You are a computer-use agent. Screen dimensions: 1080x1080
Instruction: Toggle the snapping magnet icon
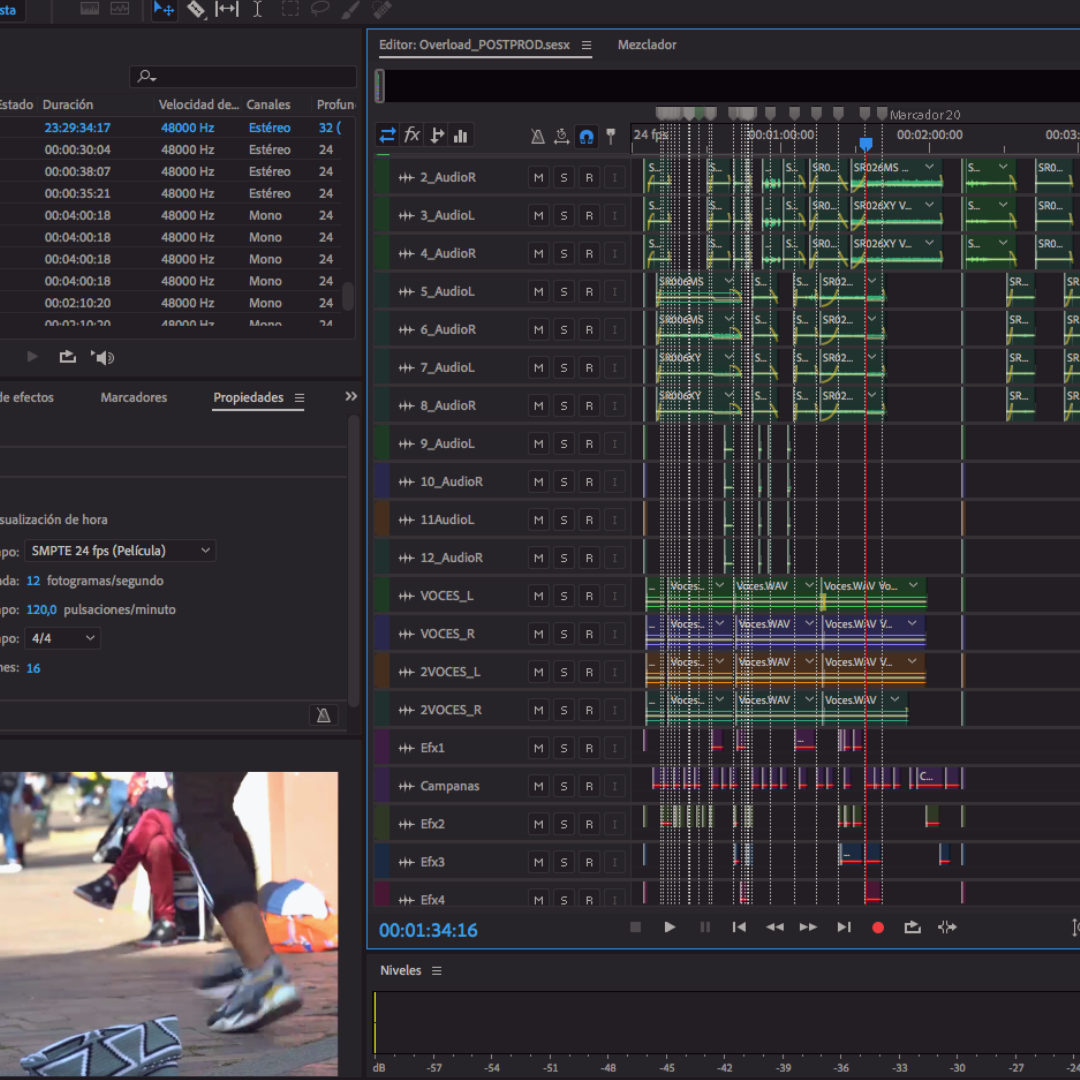(x=587, y=136)
